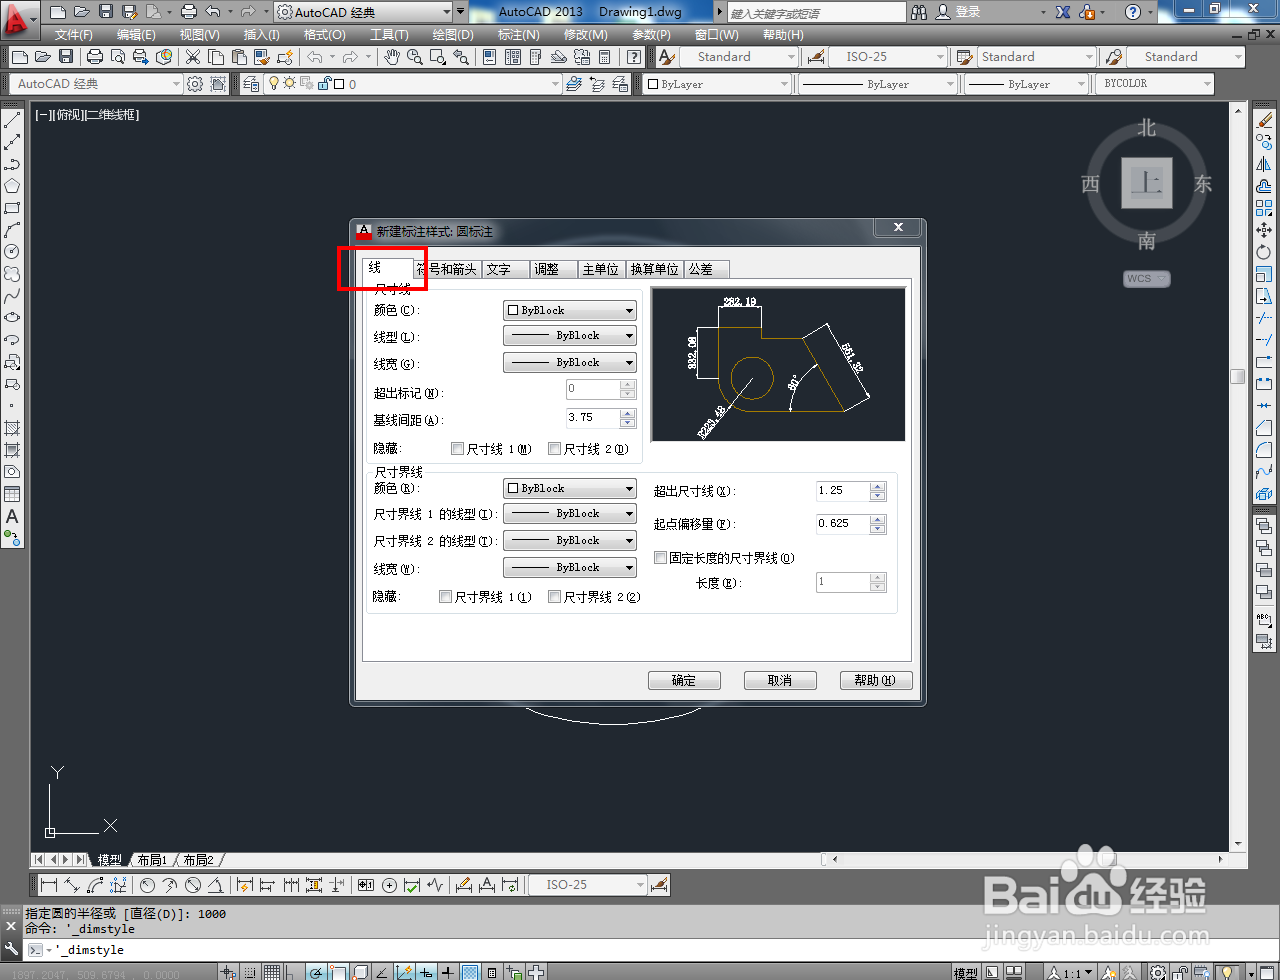Viewport: 1280px width, 980px height.
Task: Select the Rotate modify tool
Action: 1264,252
